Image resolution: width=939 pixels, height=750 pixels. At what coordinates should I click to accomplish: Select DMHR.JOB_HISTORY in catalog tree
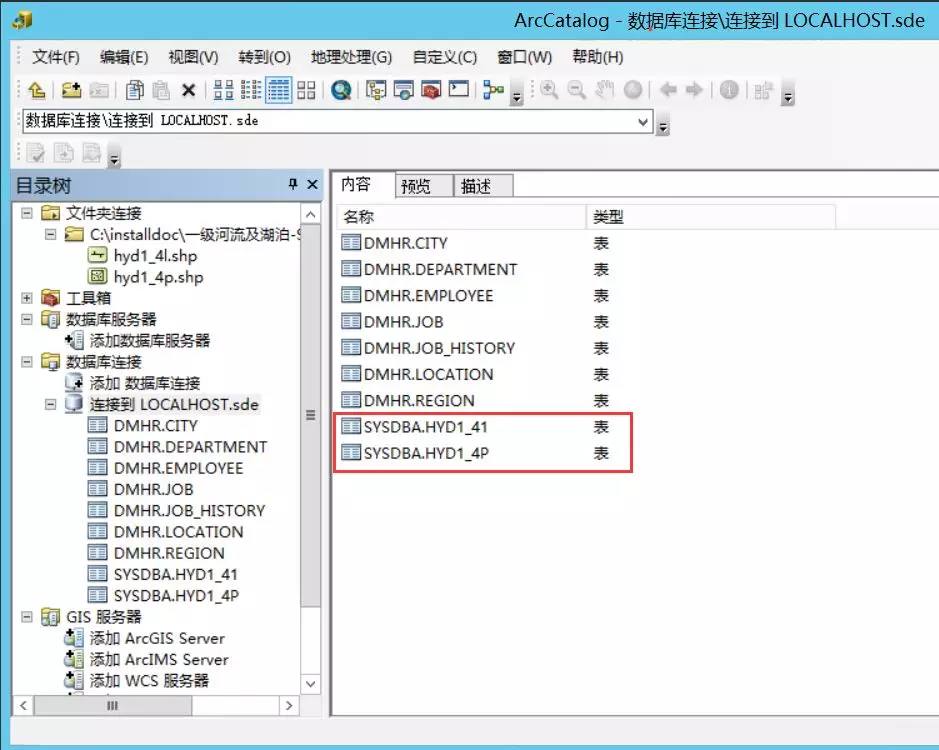coord(189,510)
